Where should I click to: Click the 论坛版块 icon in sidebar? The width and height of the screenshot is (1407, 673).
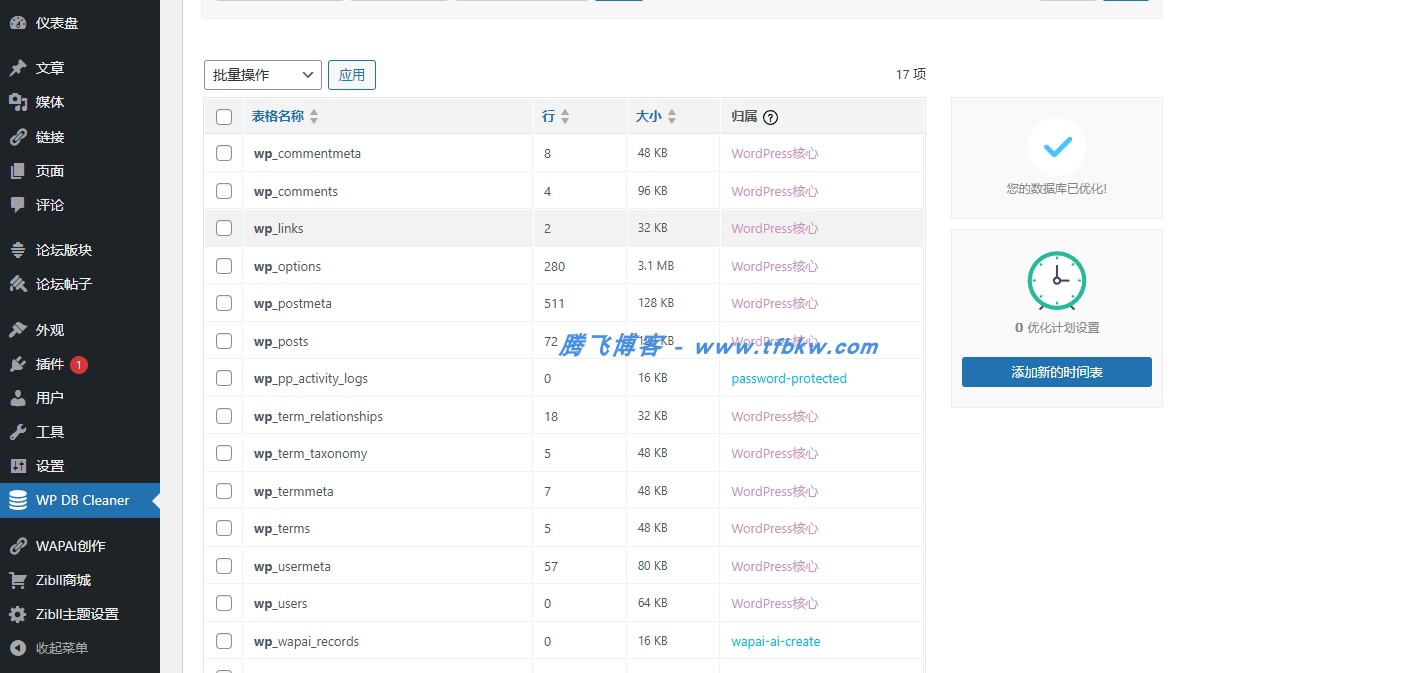coord(18,250)
